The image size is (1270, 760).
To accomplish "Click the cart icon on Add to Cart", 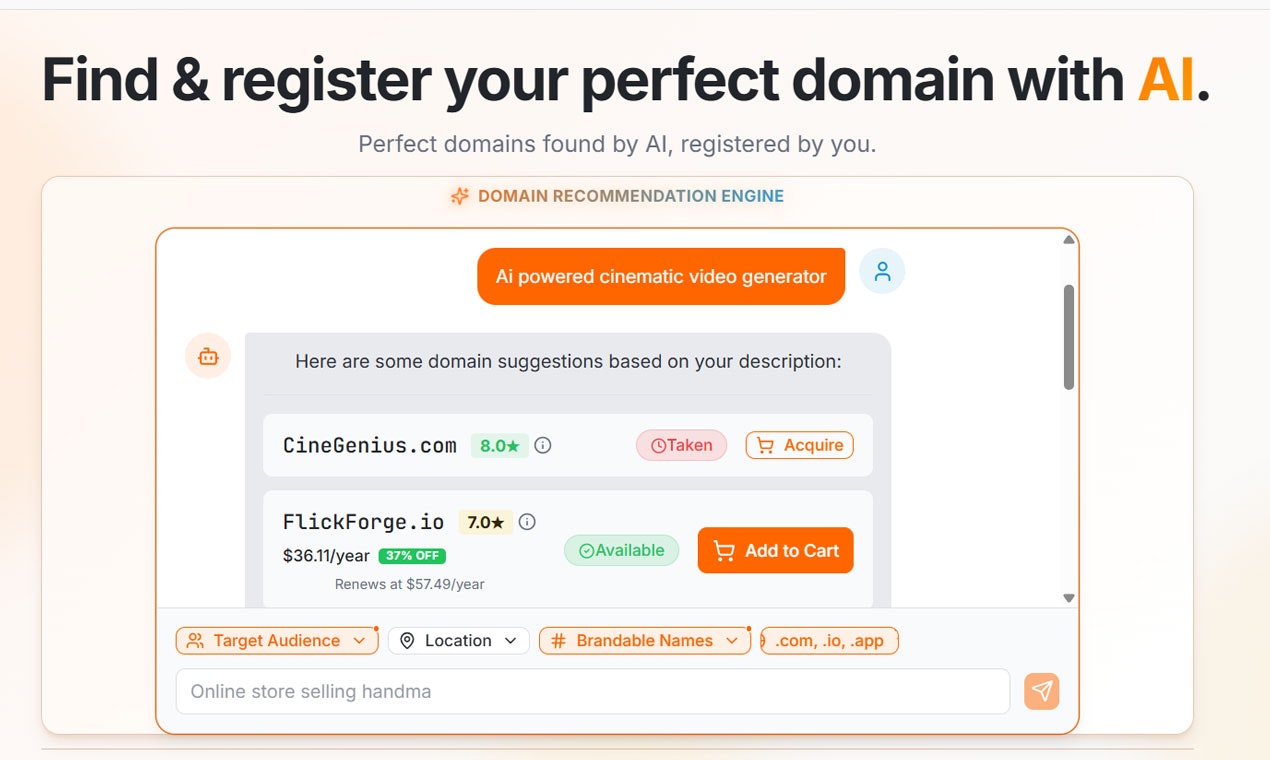I will 723,550.
